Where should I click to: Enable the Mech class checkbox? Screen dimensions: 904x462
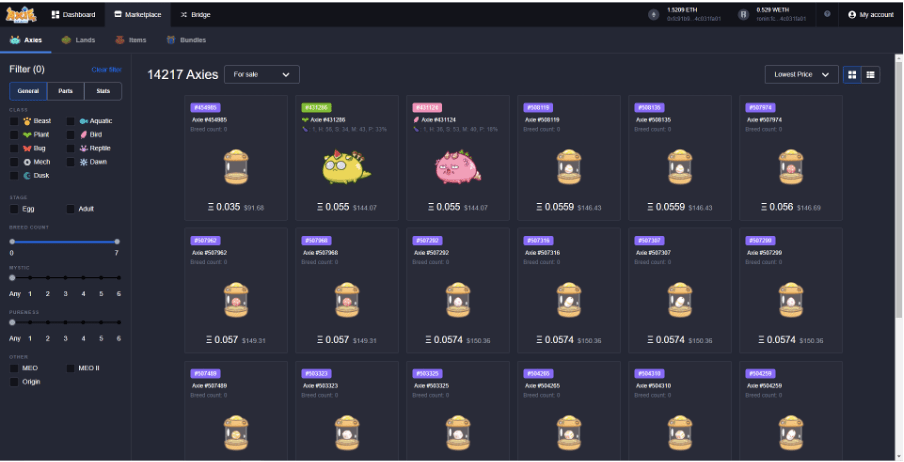(x=14, y=162)
